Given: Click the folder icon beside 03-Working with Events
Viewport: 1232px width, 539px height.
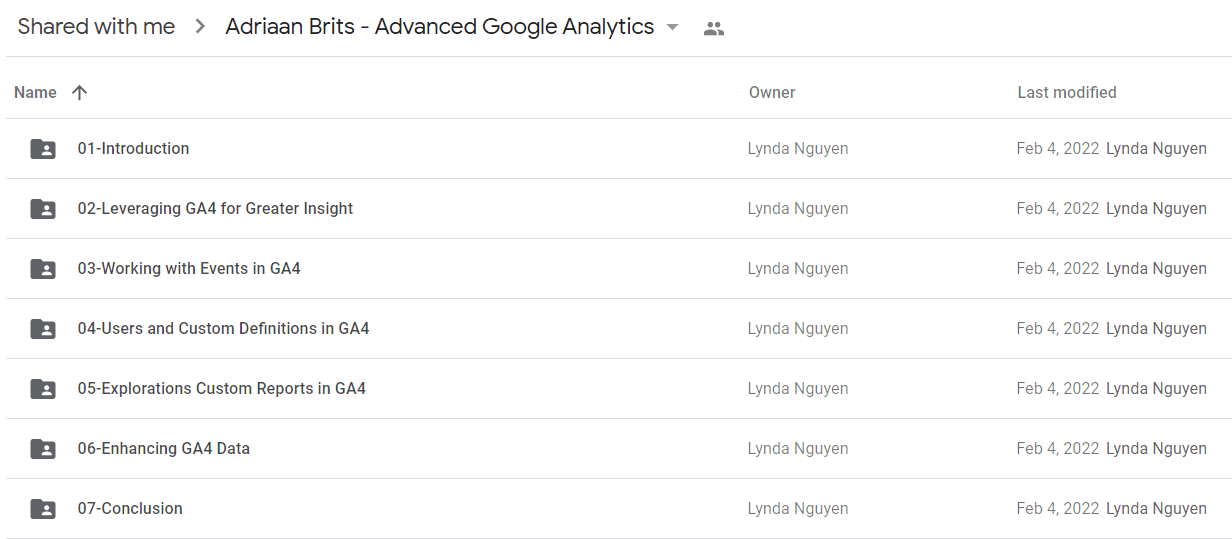Looking at the screenshot, I should point(43,269).
